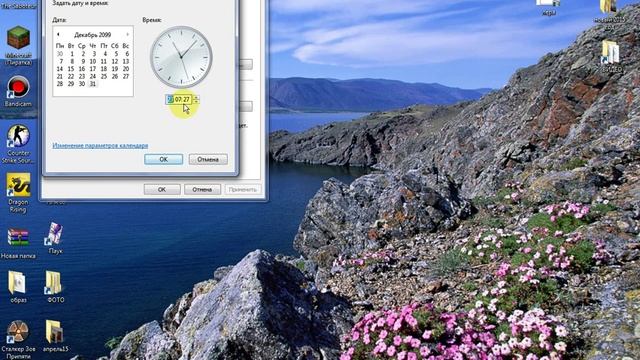
Task: Choose day 7 in the calendar
Action: (x=61, y=61)
